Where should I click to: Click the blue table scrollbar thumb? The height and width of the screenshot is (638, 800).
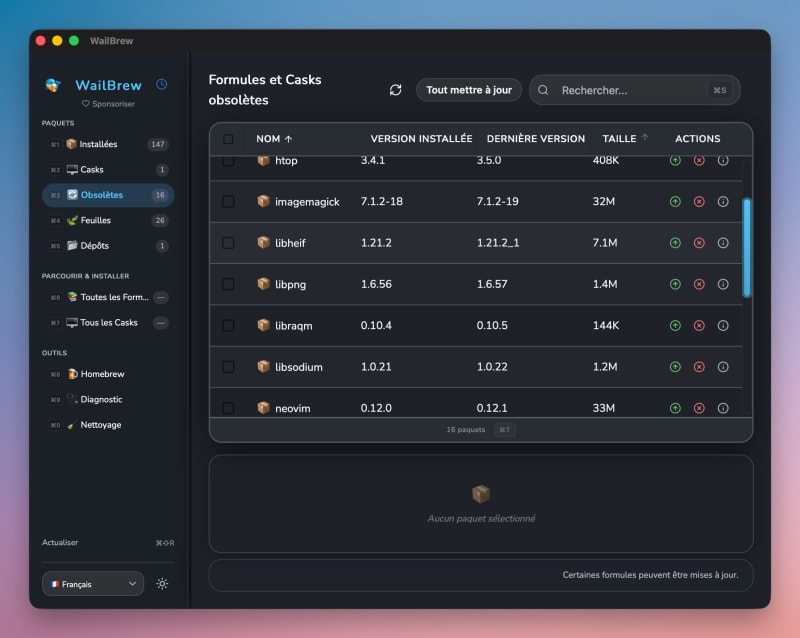[x=746, y=248]
